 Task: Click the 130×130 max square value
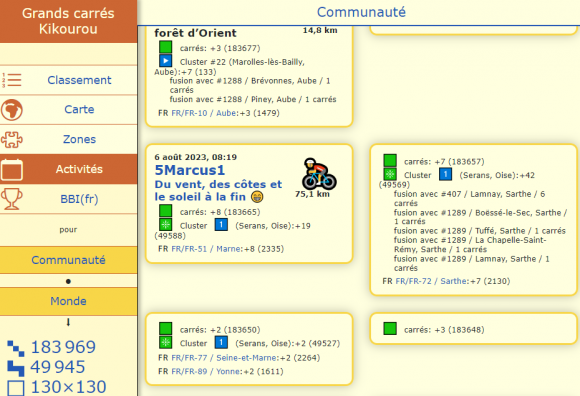click(68, 387)
